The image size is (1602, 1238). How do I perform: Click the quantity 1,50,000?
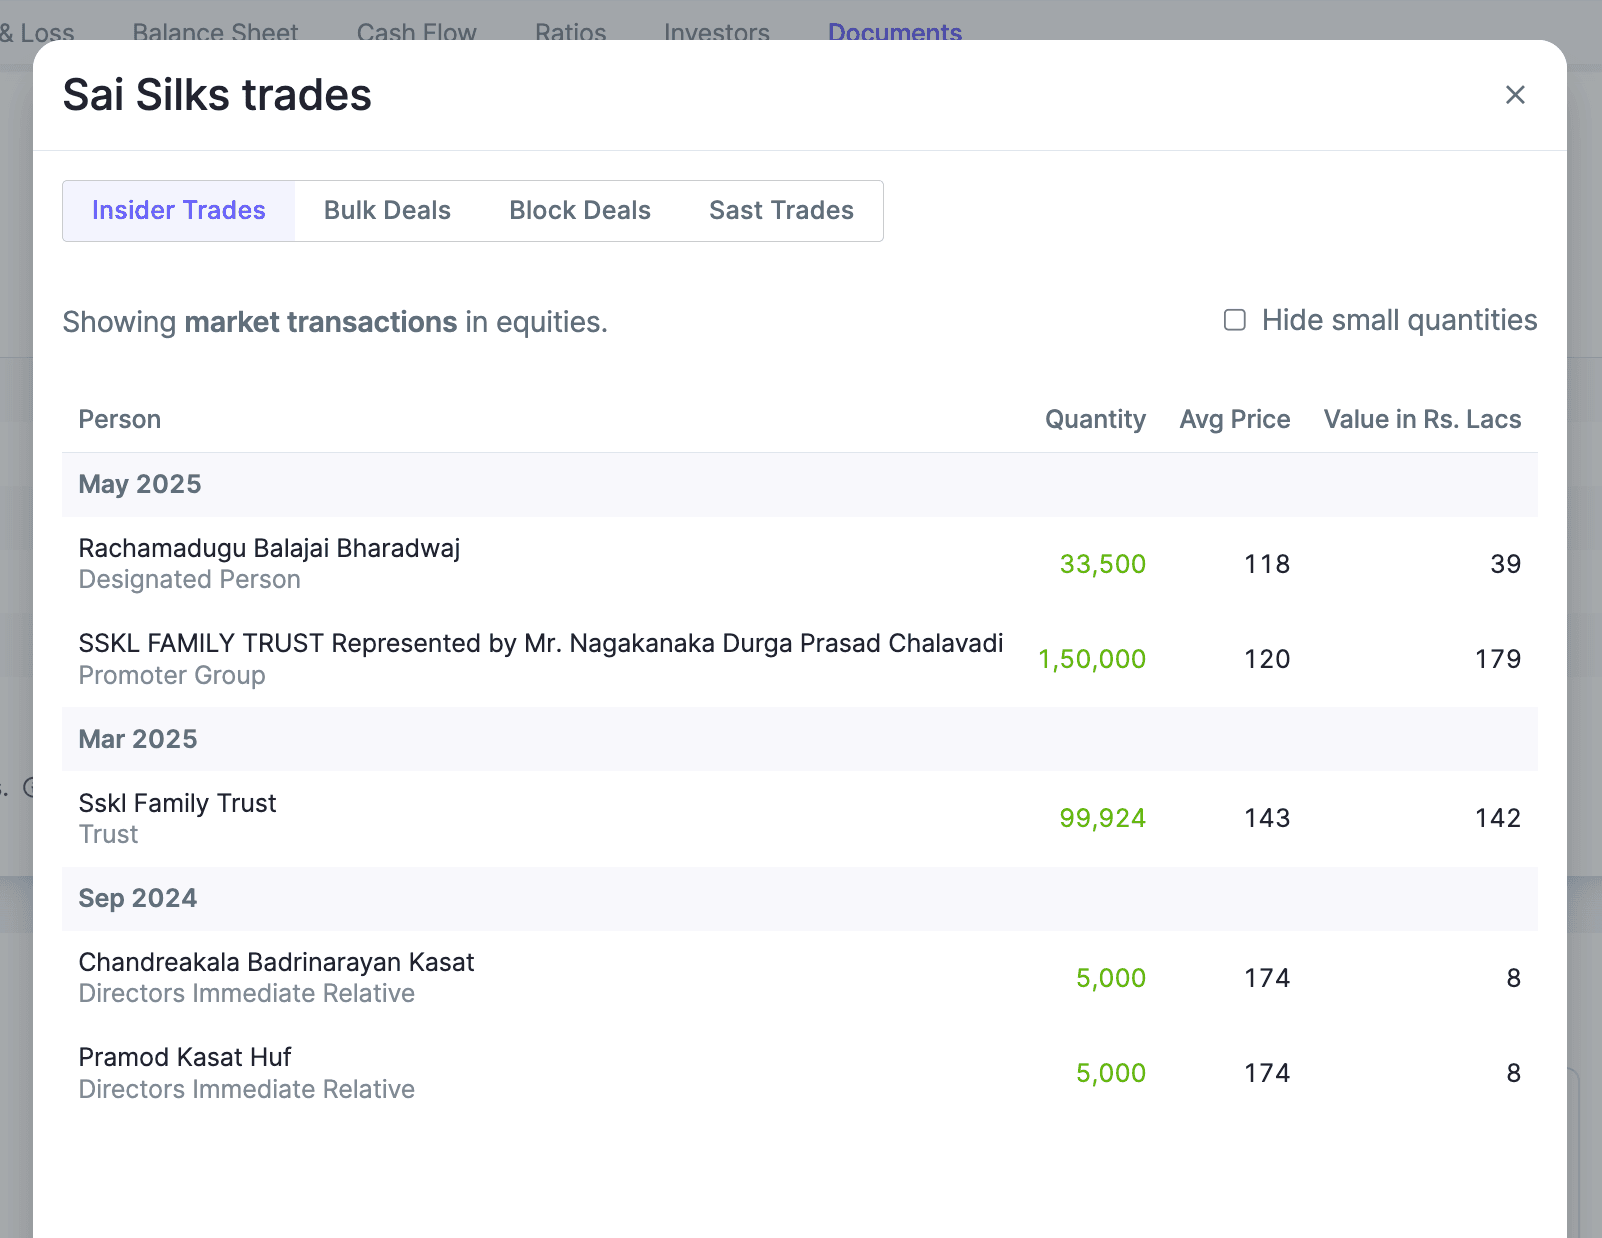point(1092,659)
